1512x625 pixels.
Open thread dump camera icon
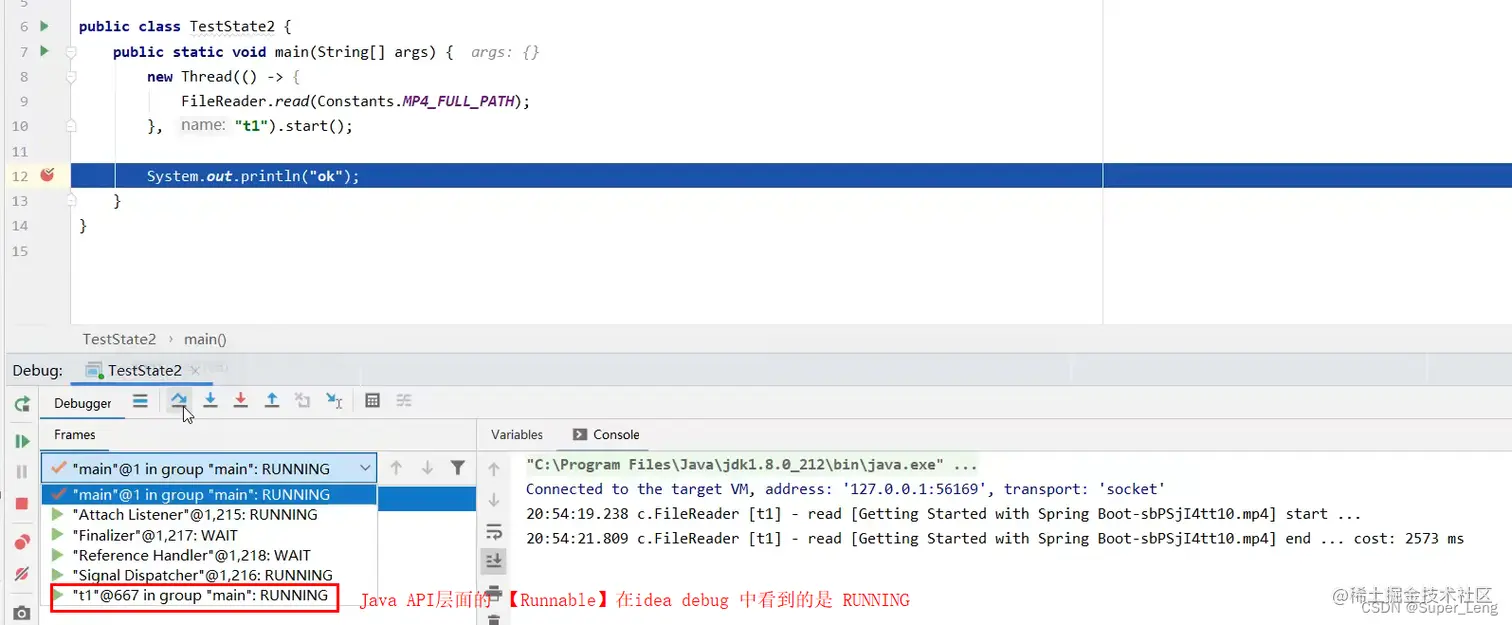(22, 613)
